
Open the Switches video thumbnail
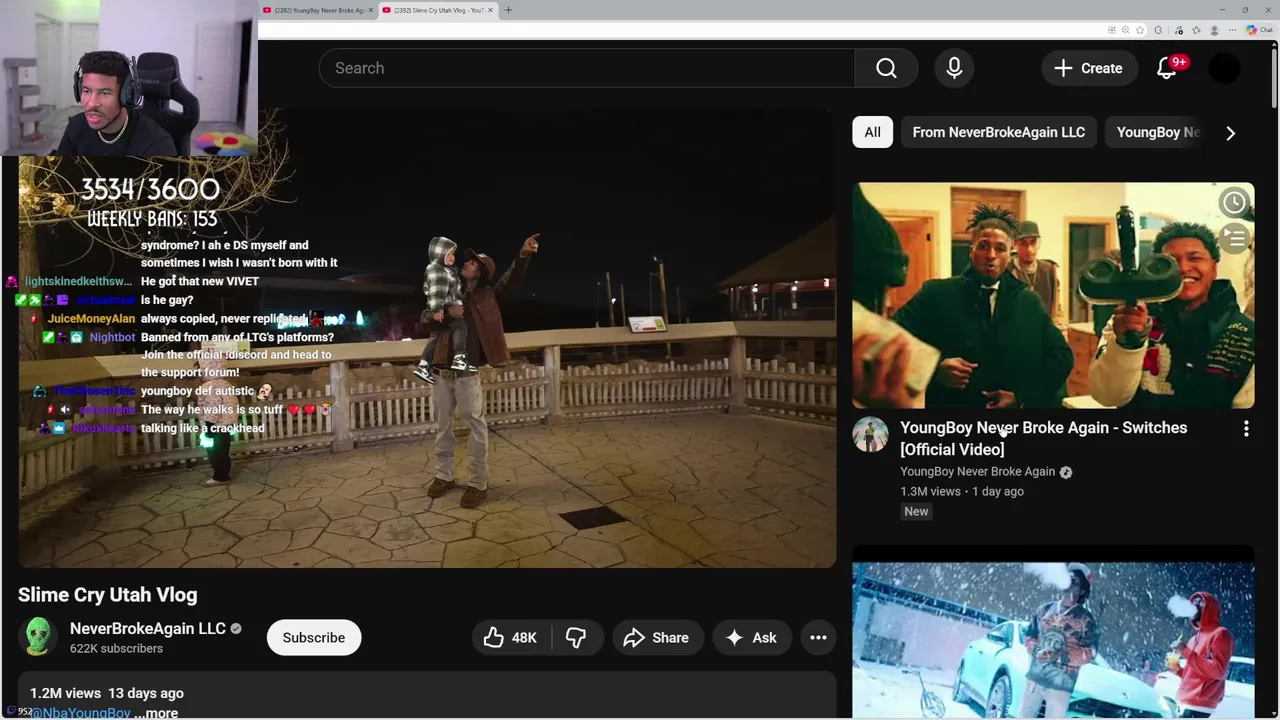pyautogui.click(x=1053, y=295)
